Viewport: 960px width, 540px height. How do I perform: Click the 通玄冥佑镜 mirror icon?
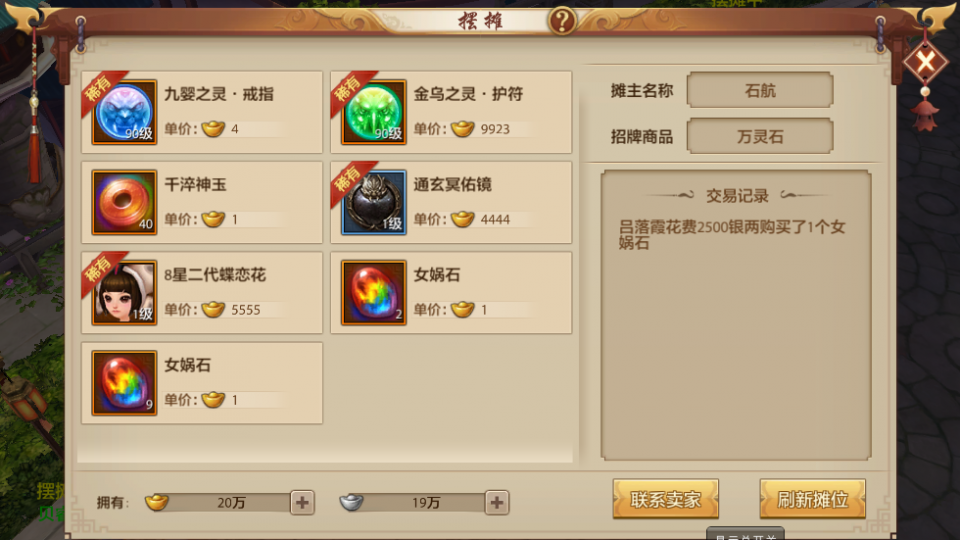point(373,203)
